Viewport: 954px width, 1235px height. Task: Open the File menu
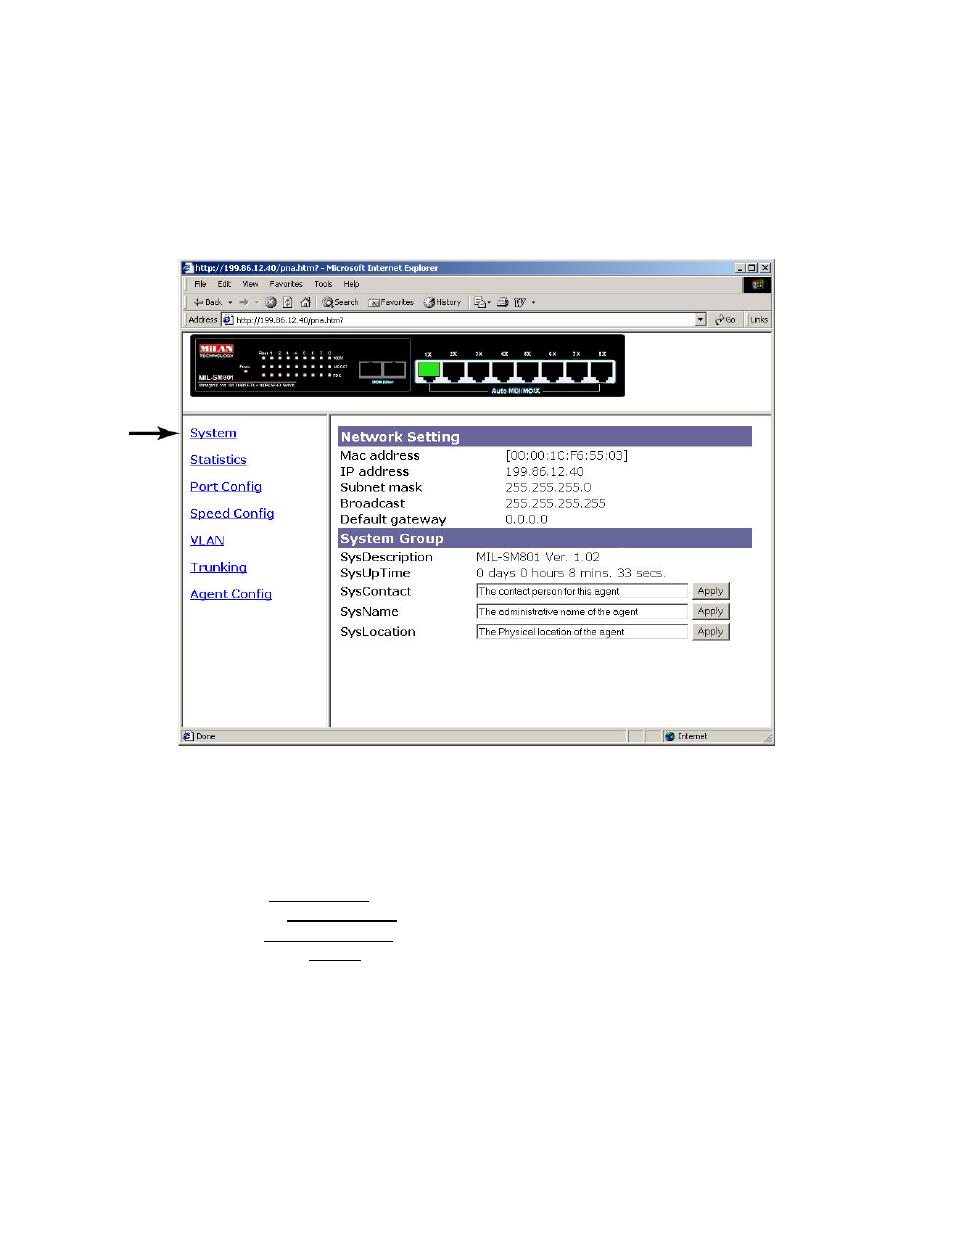[200, 284]
